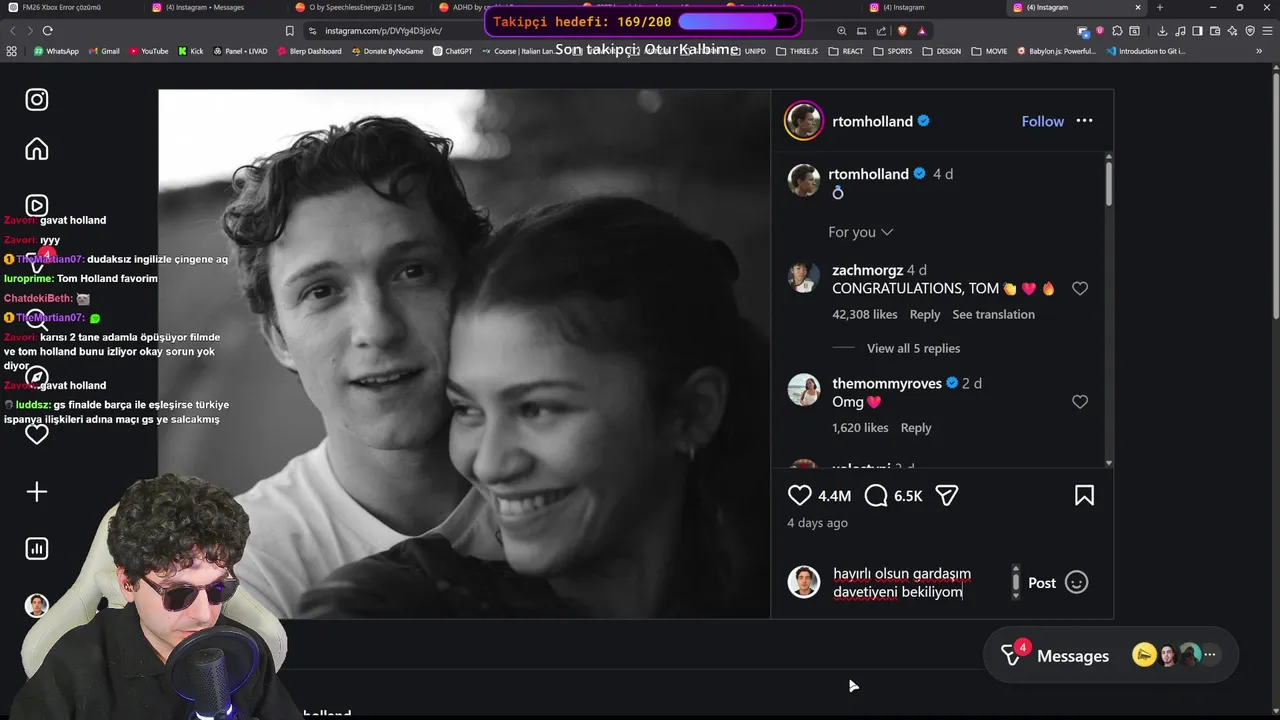The width and height of the screenshot is (1280, 720).
Task: Share the post with the paper plane icon
Action: [947, 495]
